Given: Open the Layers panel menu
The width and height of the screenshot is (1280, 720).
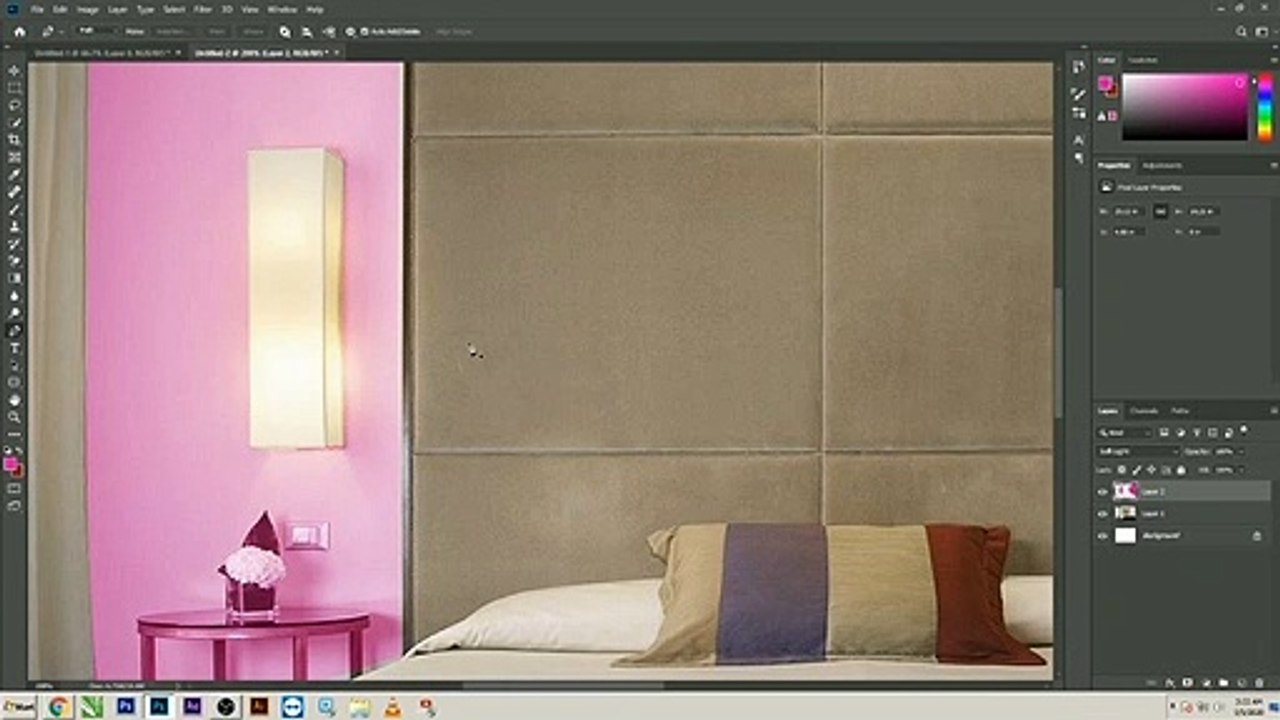Looking at the screenshot, I should pyautogui.click(x=1274, y=410).
